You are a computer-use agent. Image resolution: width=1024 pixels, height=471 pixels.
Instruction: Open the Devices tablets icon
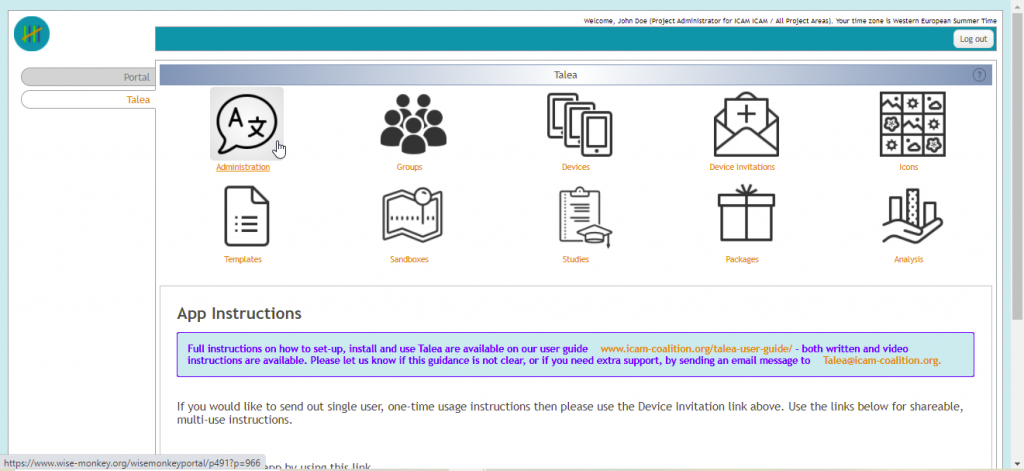(579, 124)
